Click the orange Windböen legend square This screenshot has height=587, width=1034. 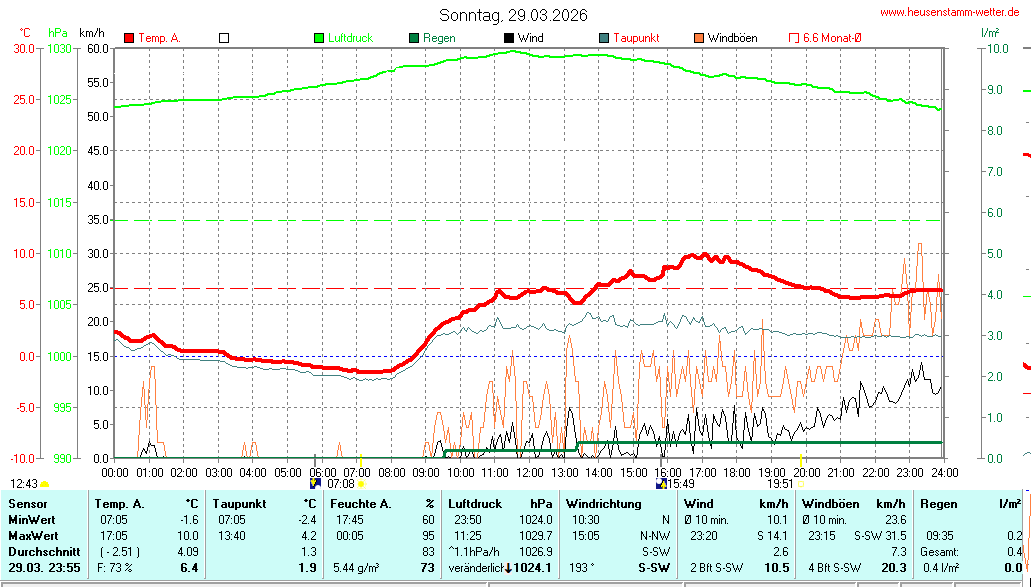point(699,38)
